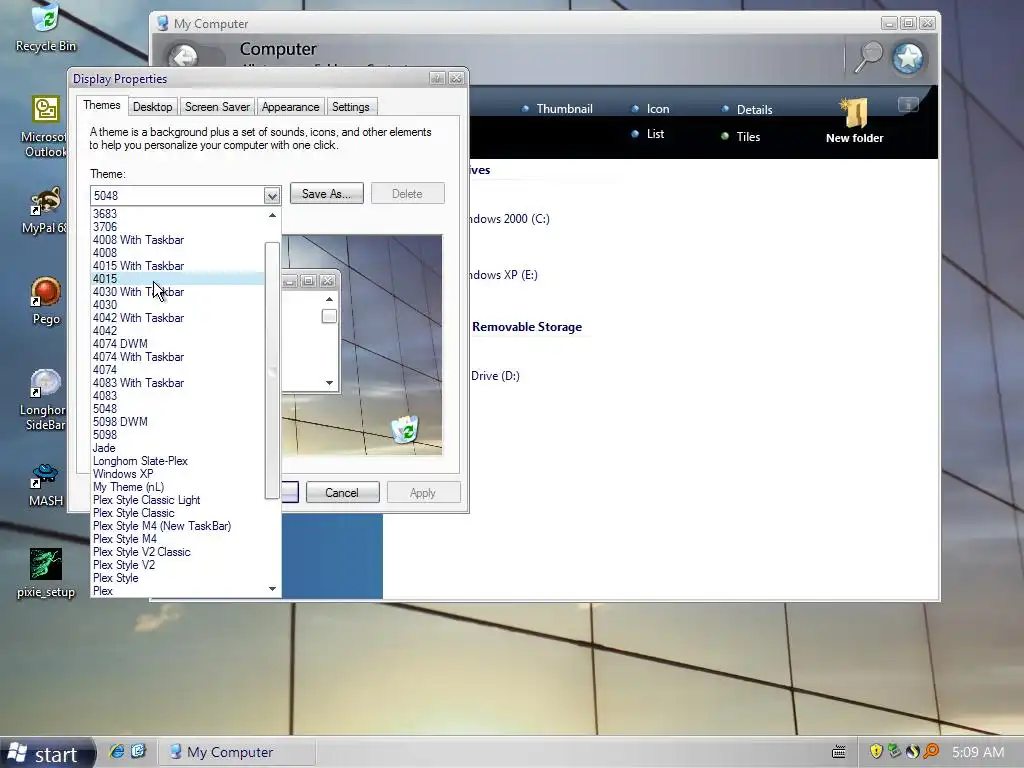
Task: Select Thumbnail view option
Action: (557, 109)
